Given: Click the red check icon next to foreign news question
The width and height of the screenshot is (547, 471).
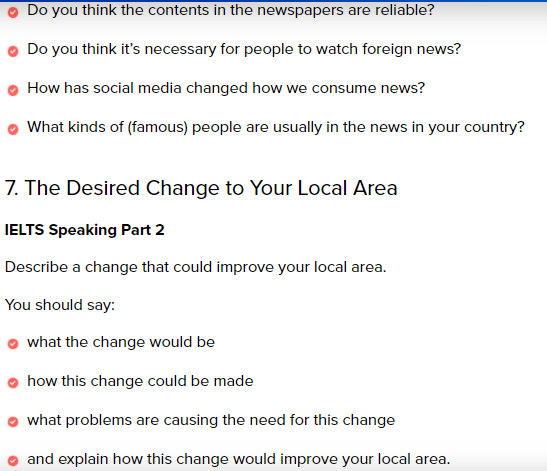Looking at the screenshot, I should 13,52.
